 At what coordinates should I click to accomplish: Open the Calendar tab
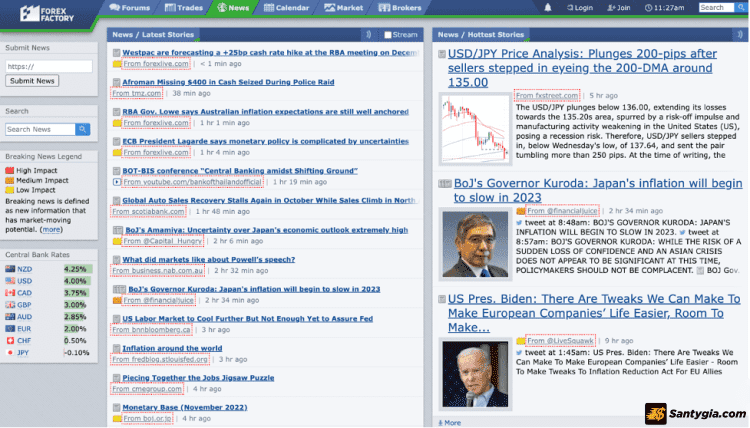(287, 8)
